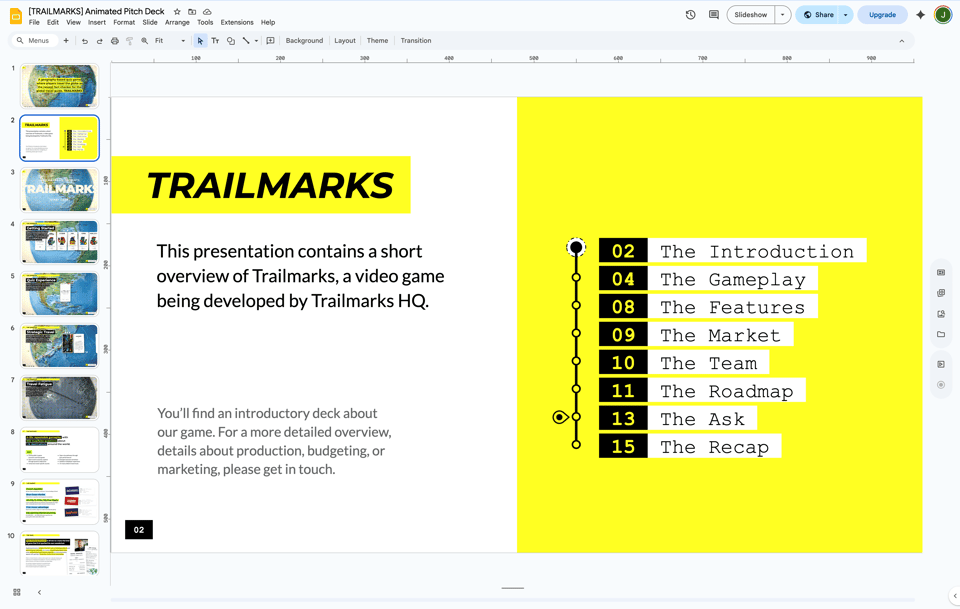Click the Redo icon
This screenshot has height=609, width=960.
tap(100, 40)
